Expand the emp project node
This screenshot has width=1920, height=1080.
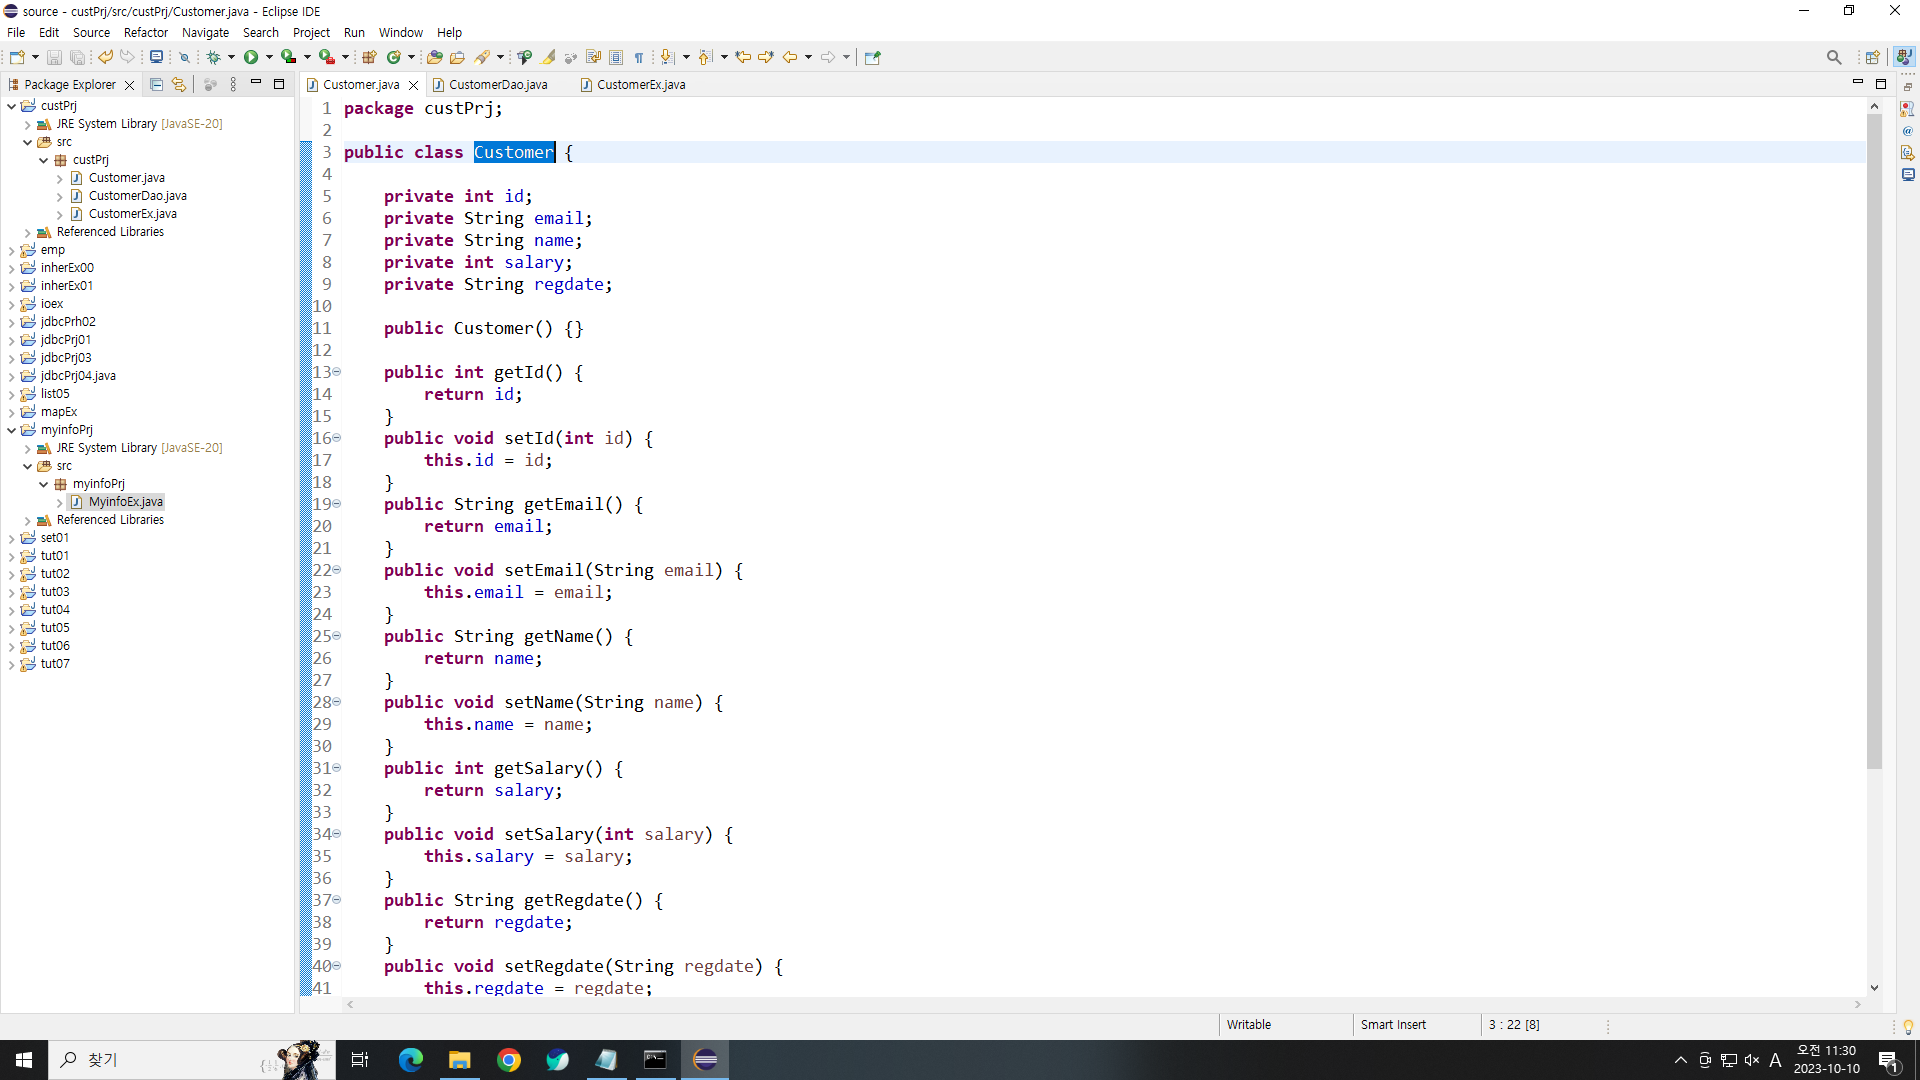point(11,250)
